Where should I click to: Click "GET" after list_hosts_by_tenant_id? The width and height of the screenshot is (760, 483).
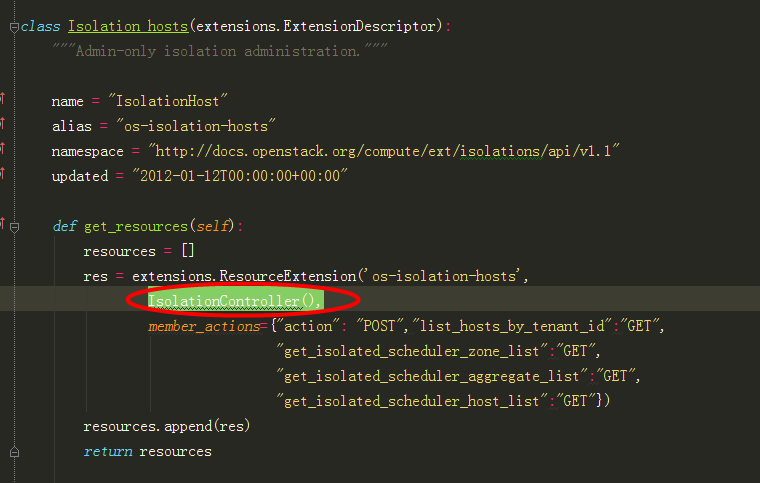tap(639, 326)
